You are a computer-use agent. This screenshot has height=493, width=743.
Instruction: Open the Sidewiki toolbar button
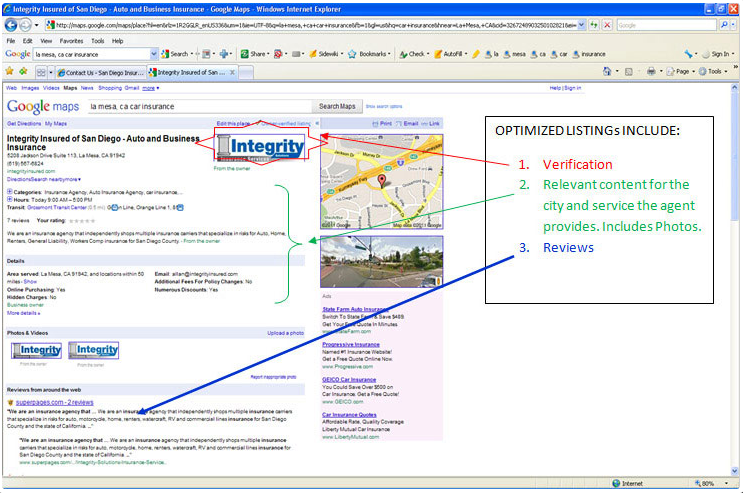pyautogui.click(x=324, y=54)
